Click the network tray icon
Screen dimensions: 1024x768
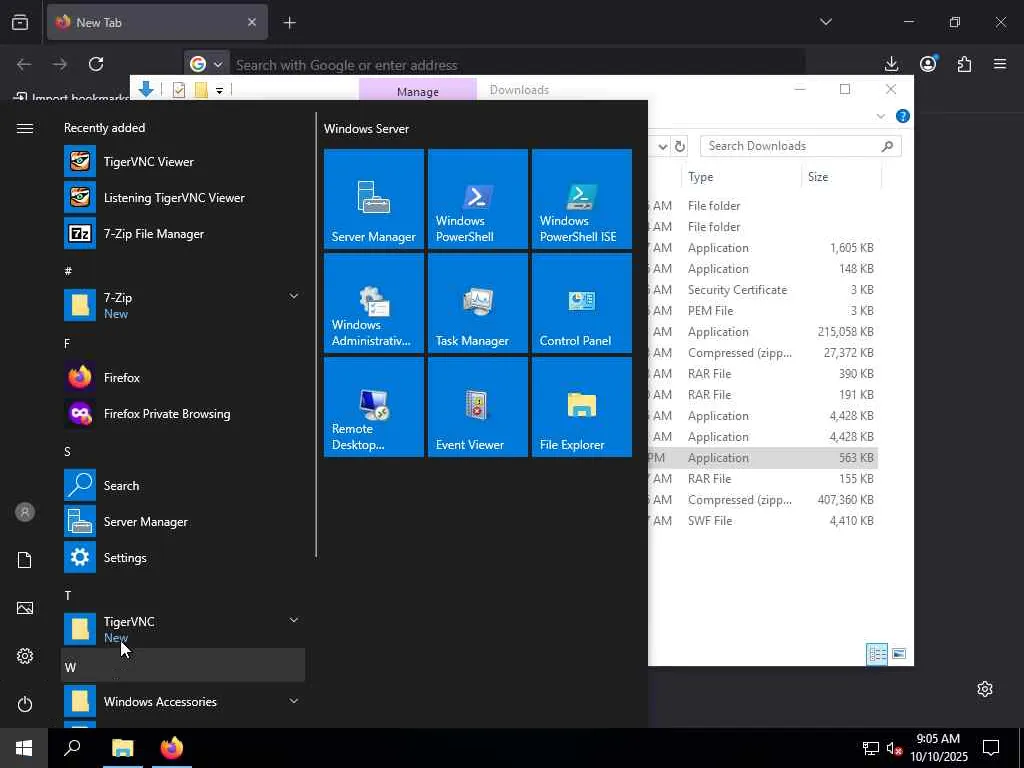pyautogui.click(x=871, y=748)
